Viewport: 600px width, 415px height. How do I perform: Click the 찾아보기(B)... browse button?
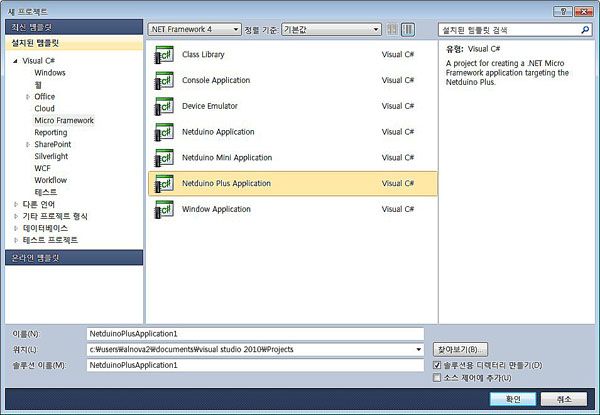[460, 349]
